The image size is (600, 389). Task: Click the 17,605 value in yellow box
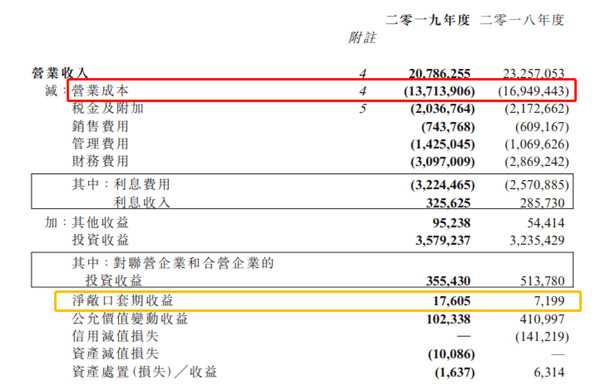(452, 301)
